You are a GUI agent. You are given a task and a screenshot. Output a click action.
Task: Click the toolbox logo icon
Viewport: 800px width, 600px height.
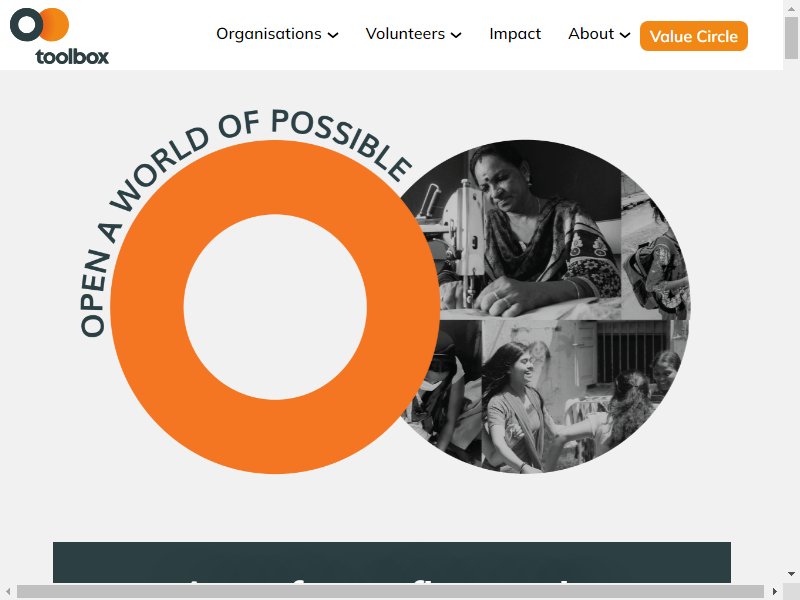click(x=59, y=36)
